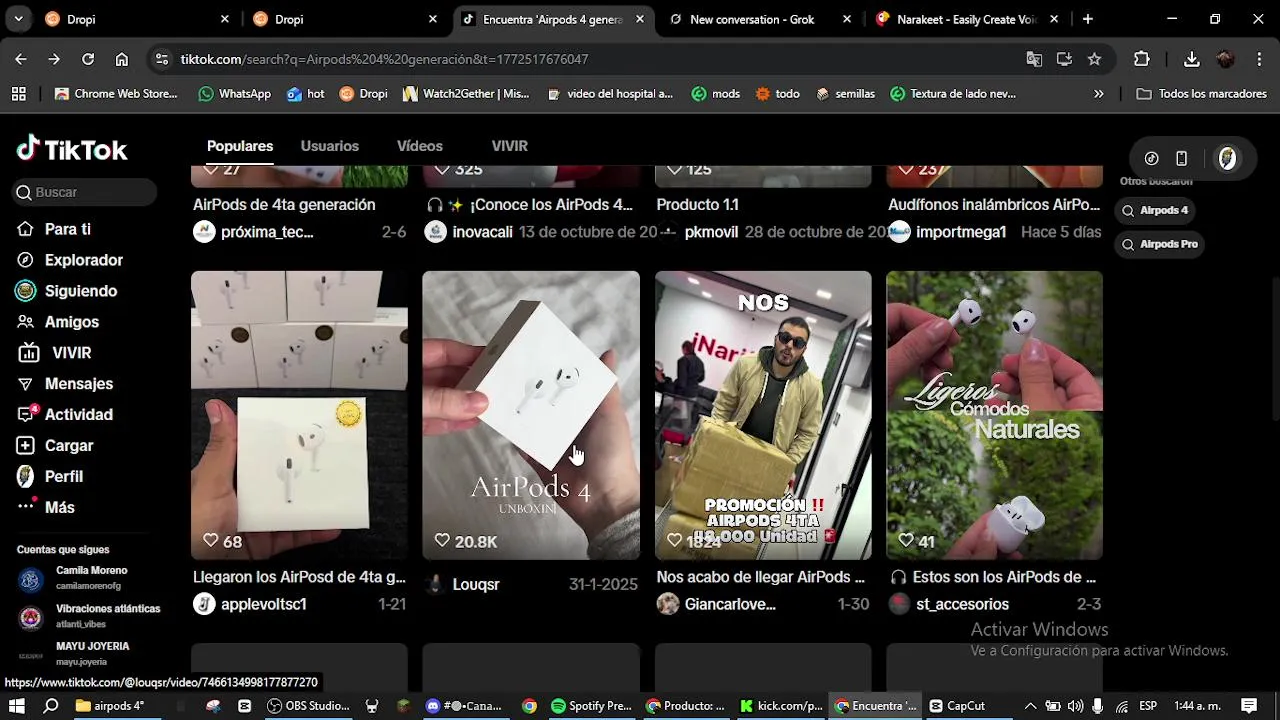Open Camila Moreno followed account
The image size is (1280, 720).
pos(88,578)
